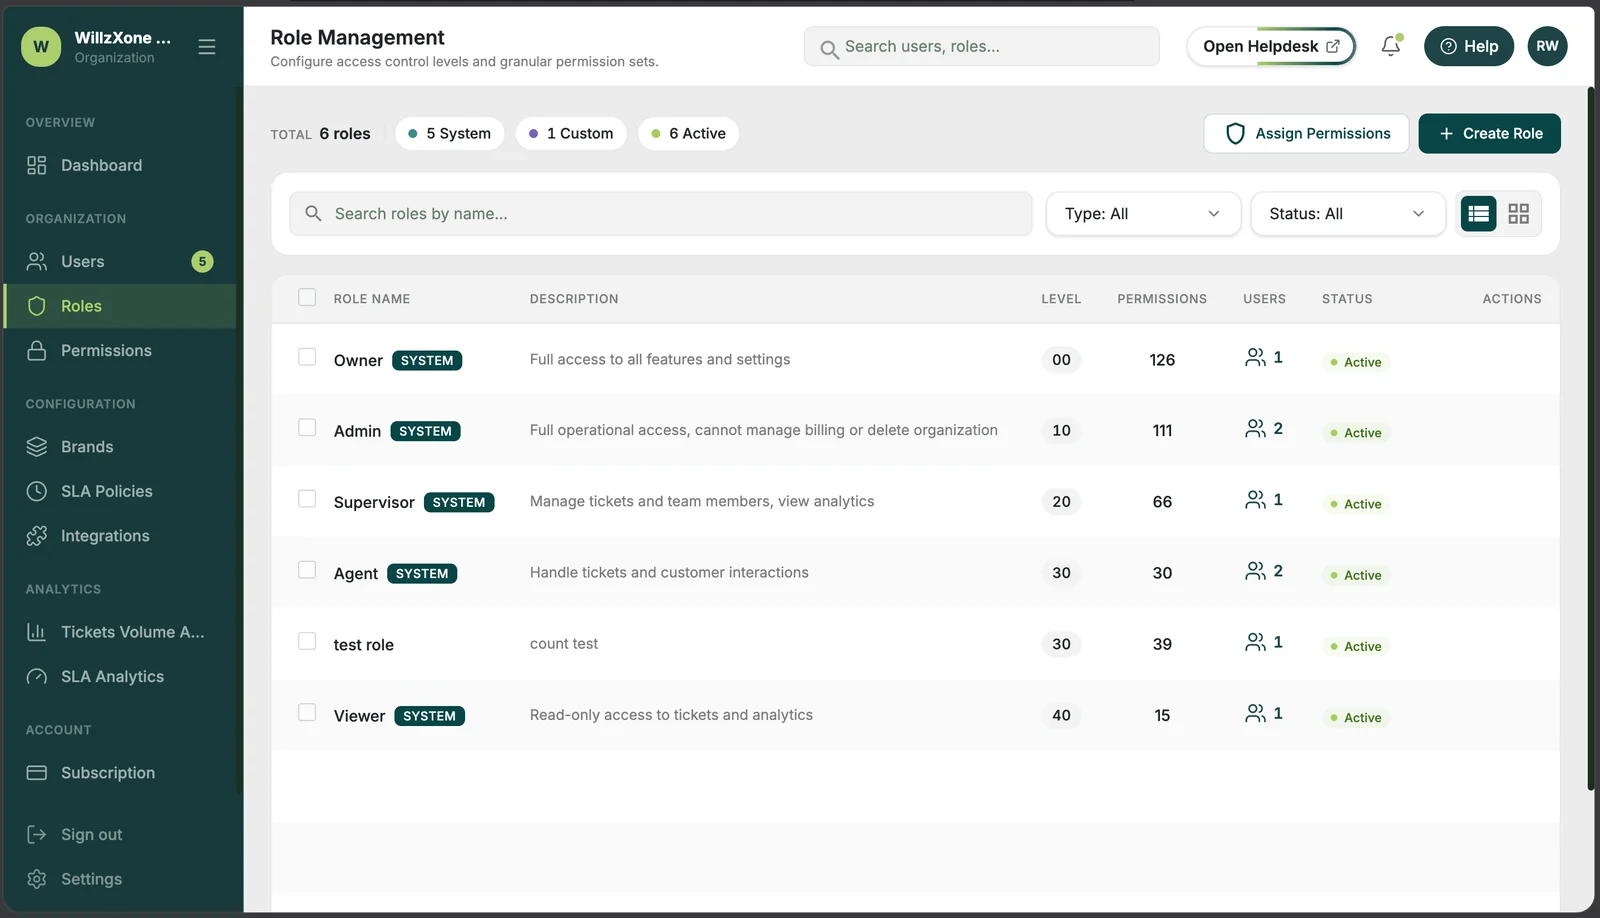1600x918 pixels.
Task: Check the Supervisor role checkbox
Action: coord(307,499)
